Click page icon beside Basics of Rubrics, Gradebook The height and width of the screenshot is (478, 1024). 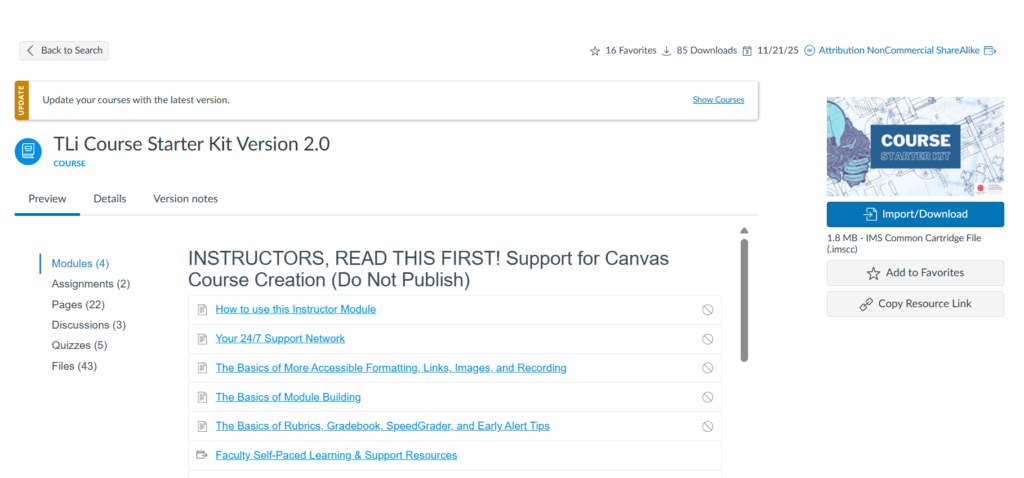click(x=202, y=426)
